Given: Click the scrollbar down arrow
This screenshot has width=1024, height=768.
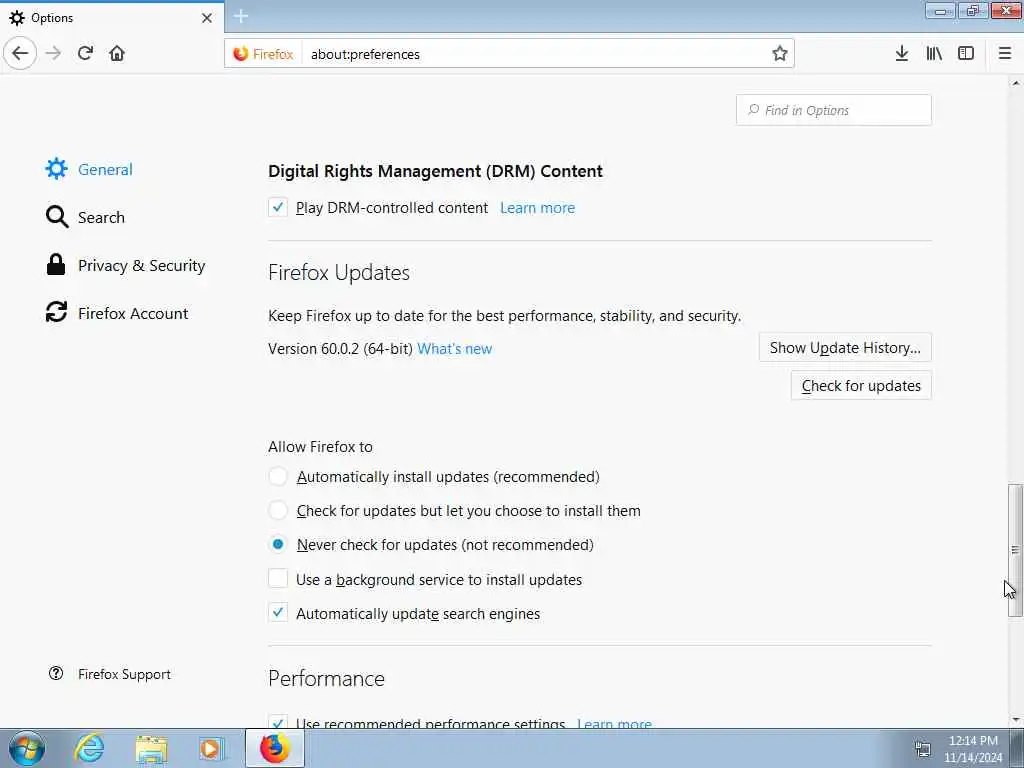Looking at the screenshot, I should point(1016,720).
